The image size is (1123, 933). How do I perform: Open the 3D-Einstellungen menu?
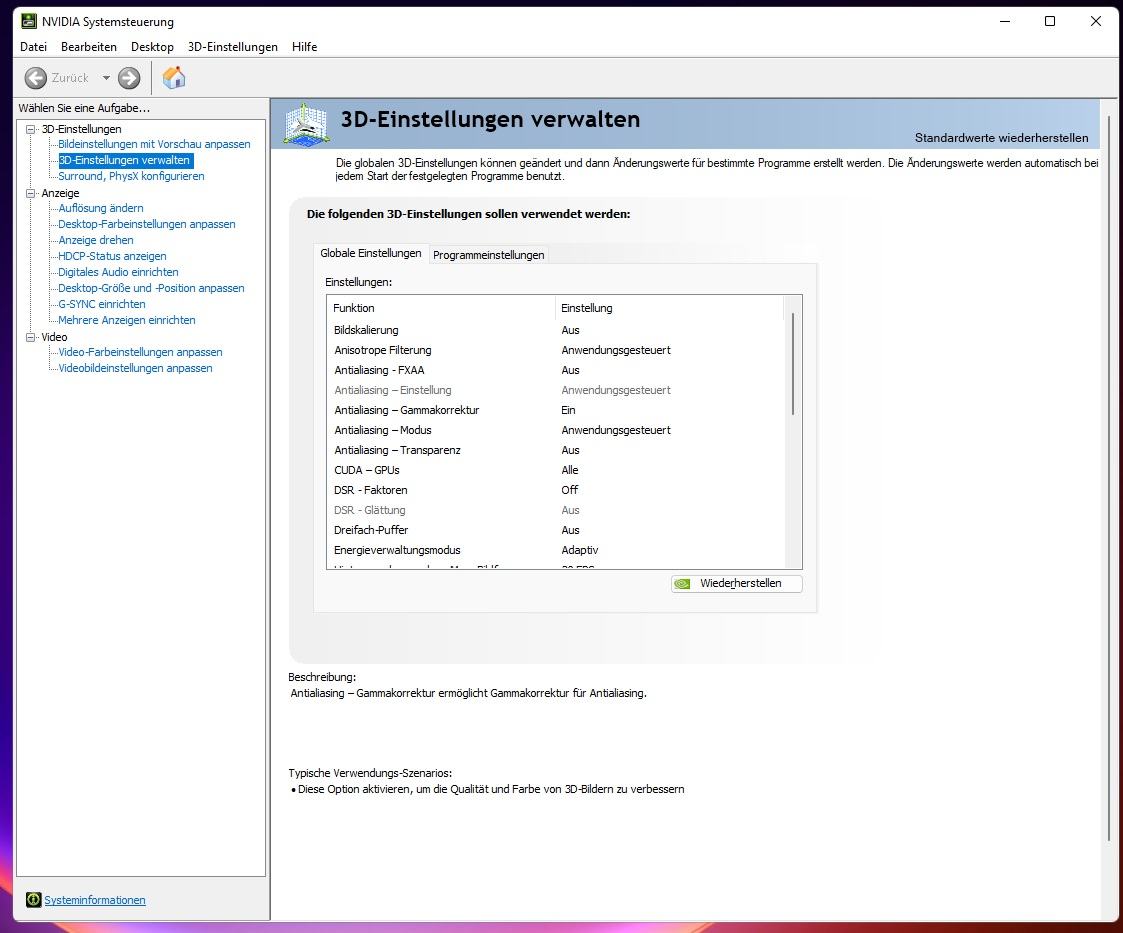coord(233,47)
